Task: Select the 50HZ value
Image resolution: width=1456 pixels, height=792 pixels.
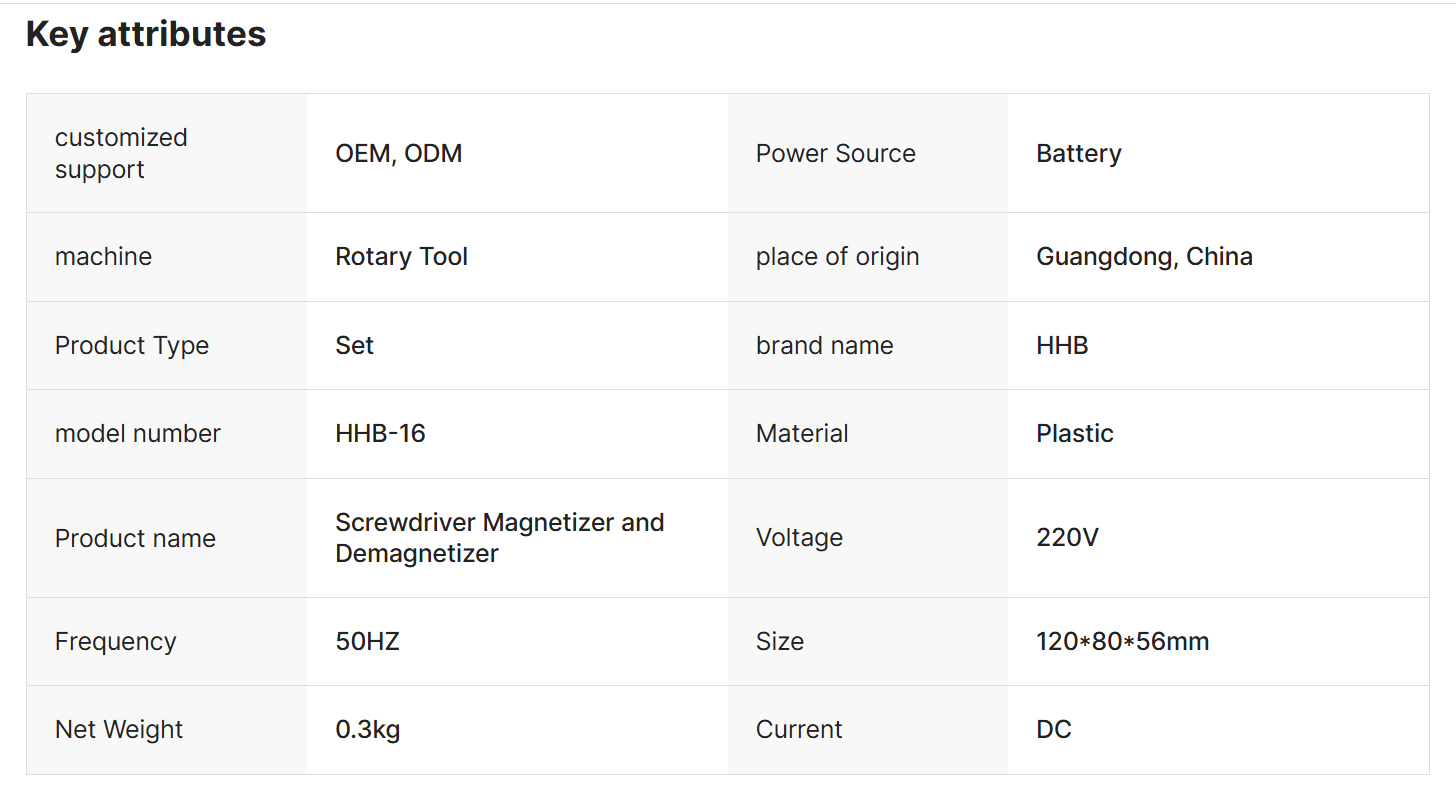Action: [367, 641]
